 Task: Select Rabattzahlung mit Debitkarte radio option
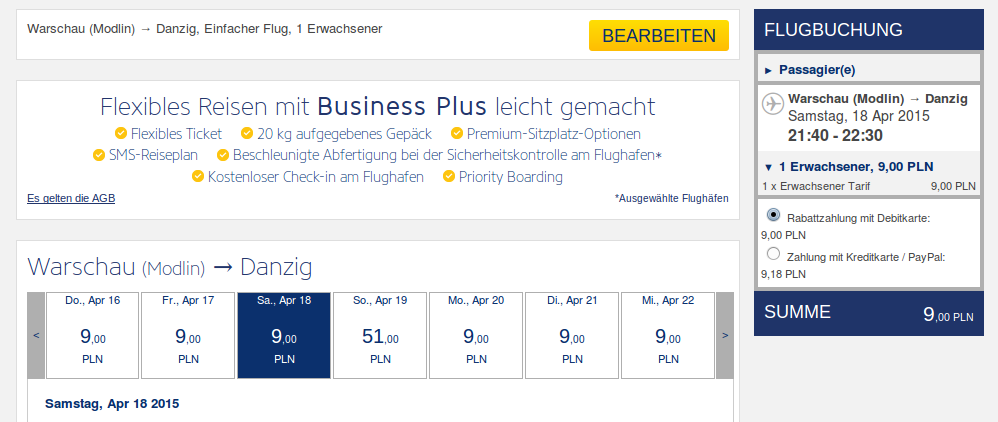tap(773, 214)
